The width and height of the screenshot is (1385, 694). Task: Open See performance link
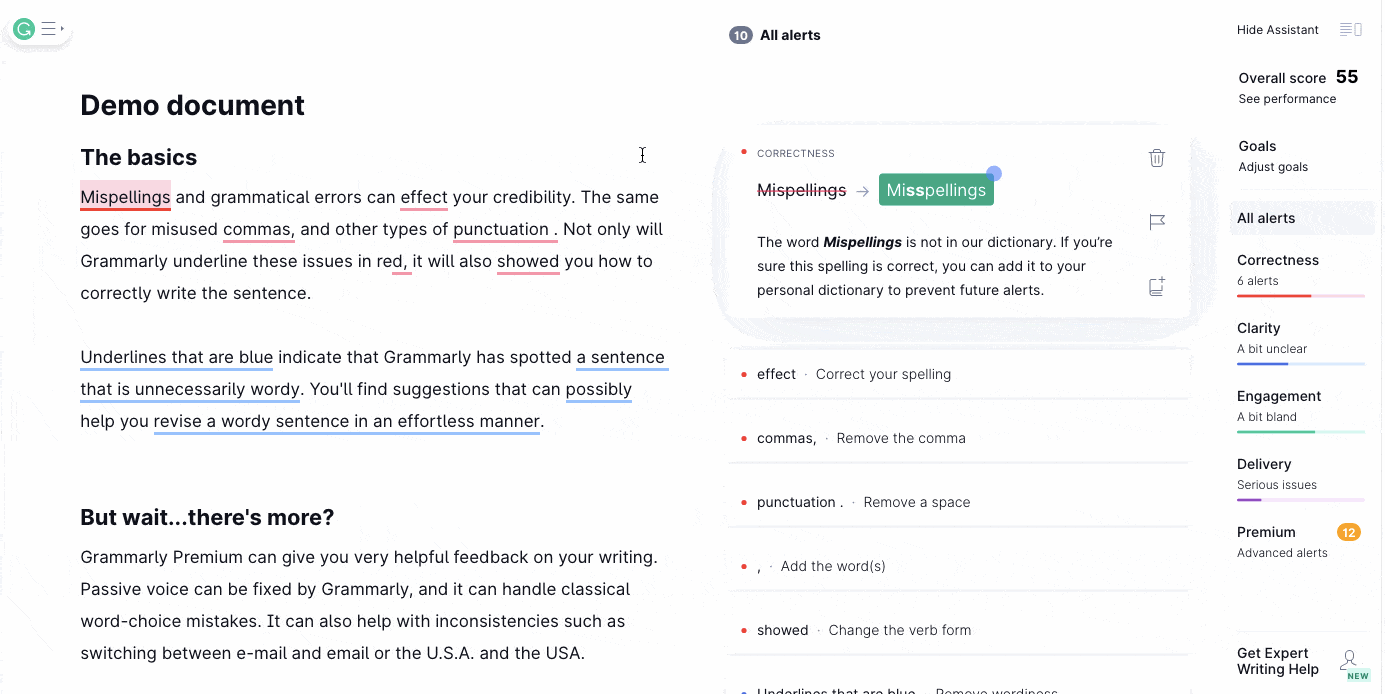point(1287,99)
